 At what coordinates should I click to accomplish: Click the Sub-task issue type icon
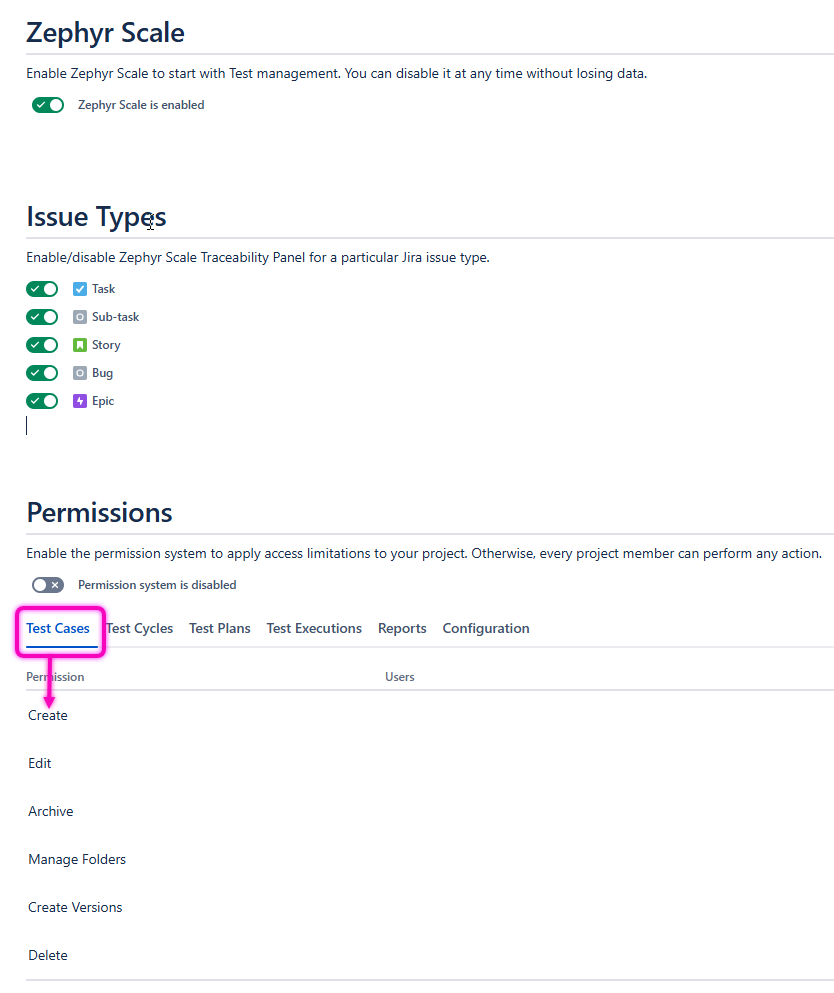point(80,317)
